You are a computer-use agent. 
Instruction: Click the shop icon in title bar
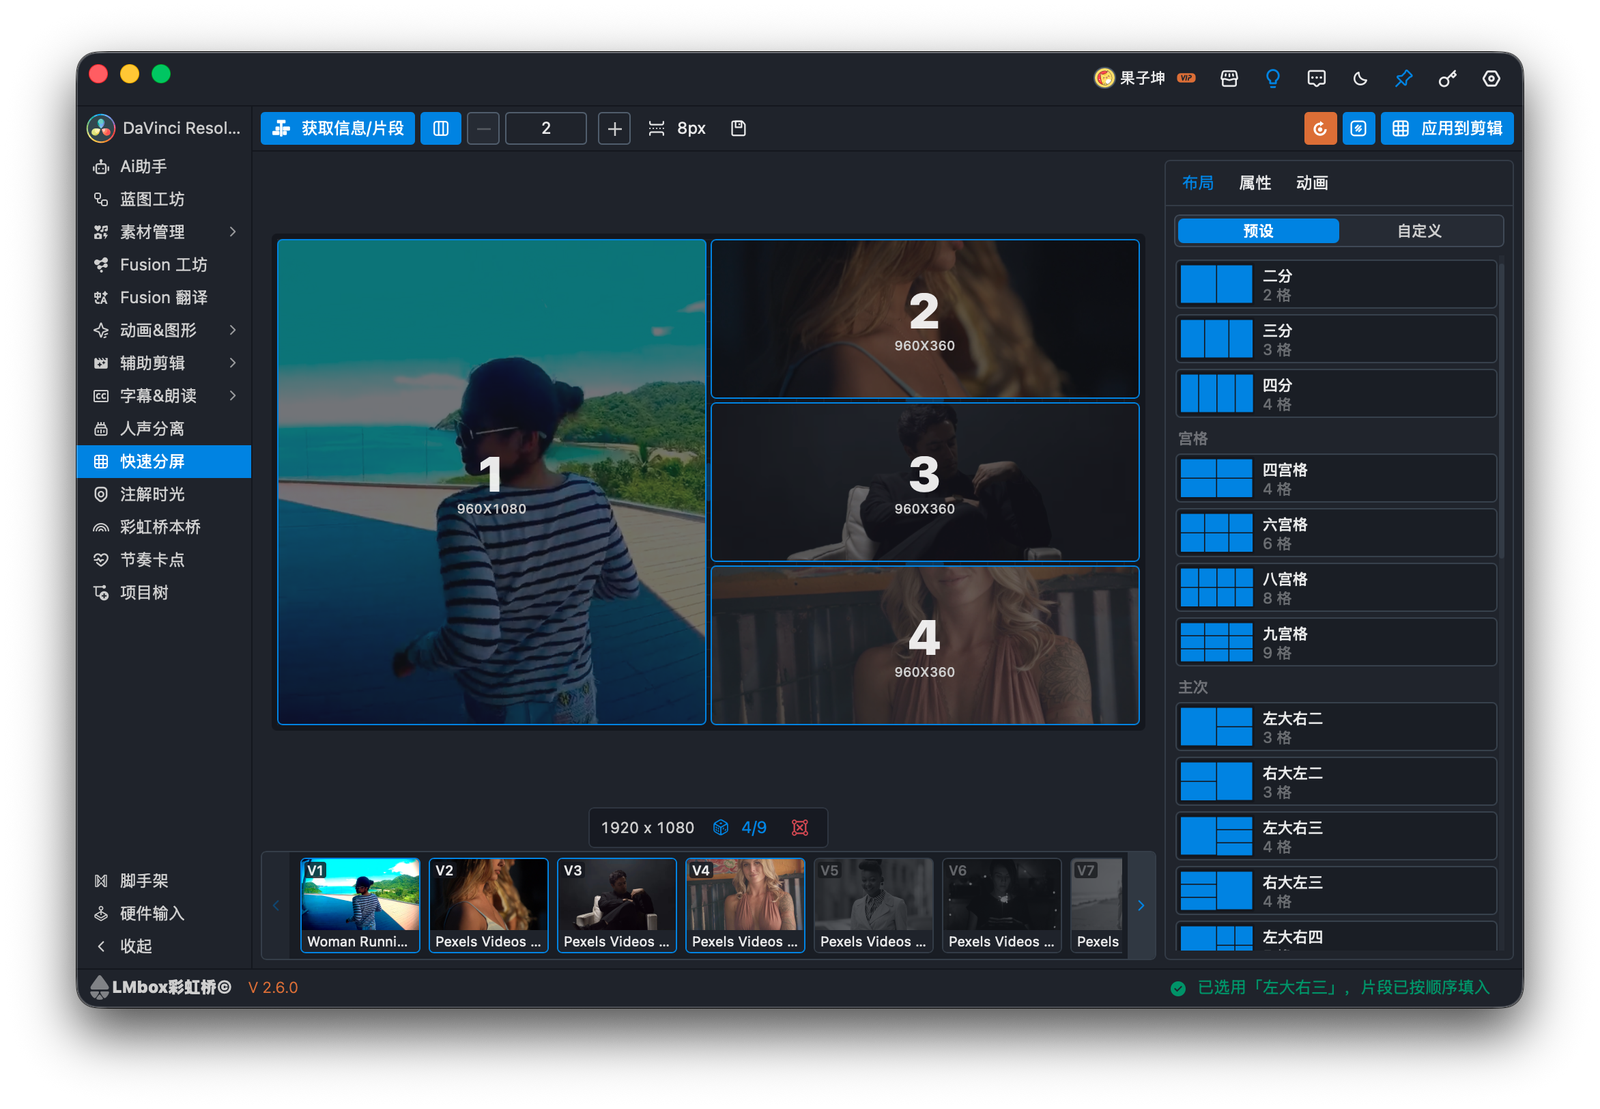click(1229, 78)
